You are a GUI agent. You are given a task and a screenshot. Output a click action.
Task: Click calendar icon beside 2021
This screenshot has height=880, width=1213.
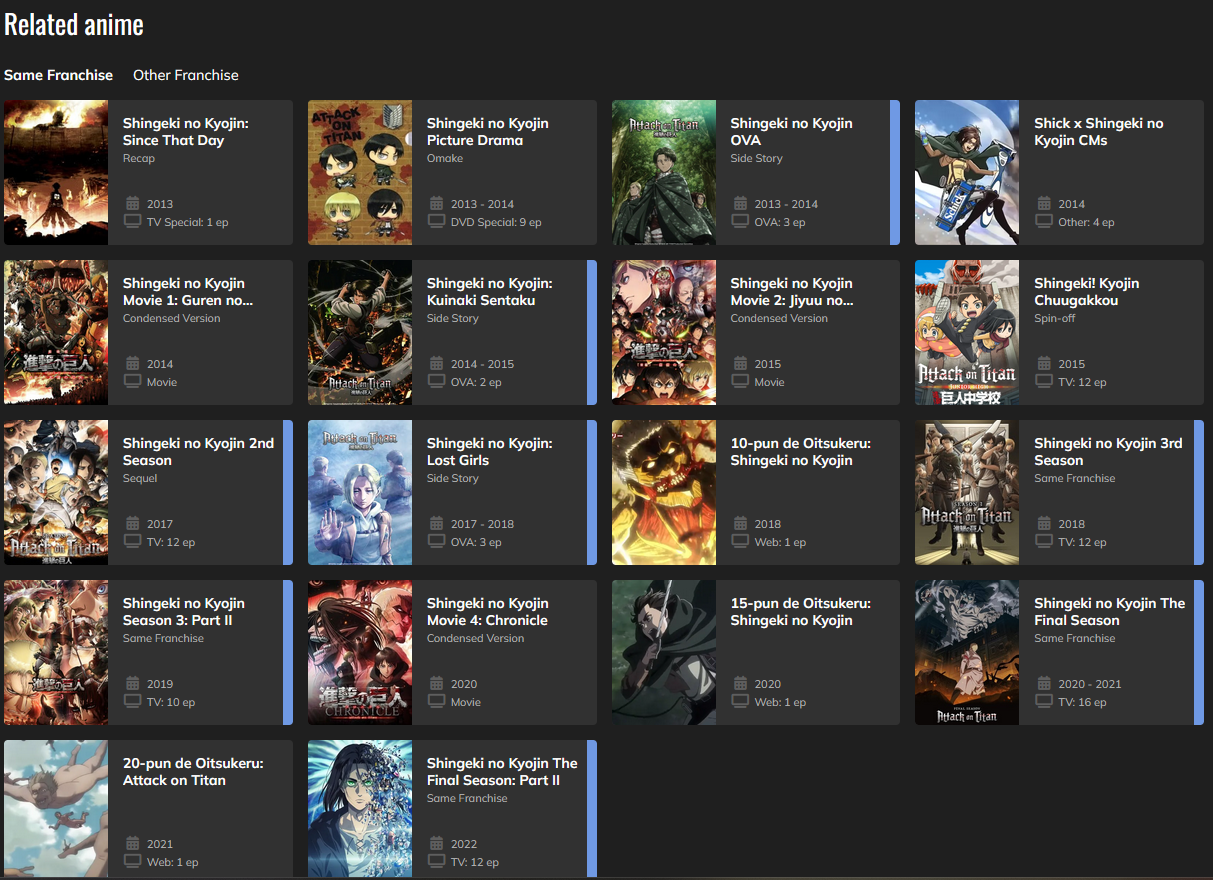point(132,843)
